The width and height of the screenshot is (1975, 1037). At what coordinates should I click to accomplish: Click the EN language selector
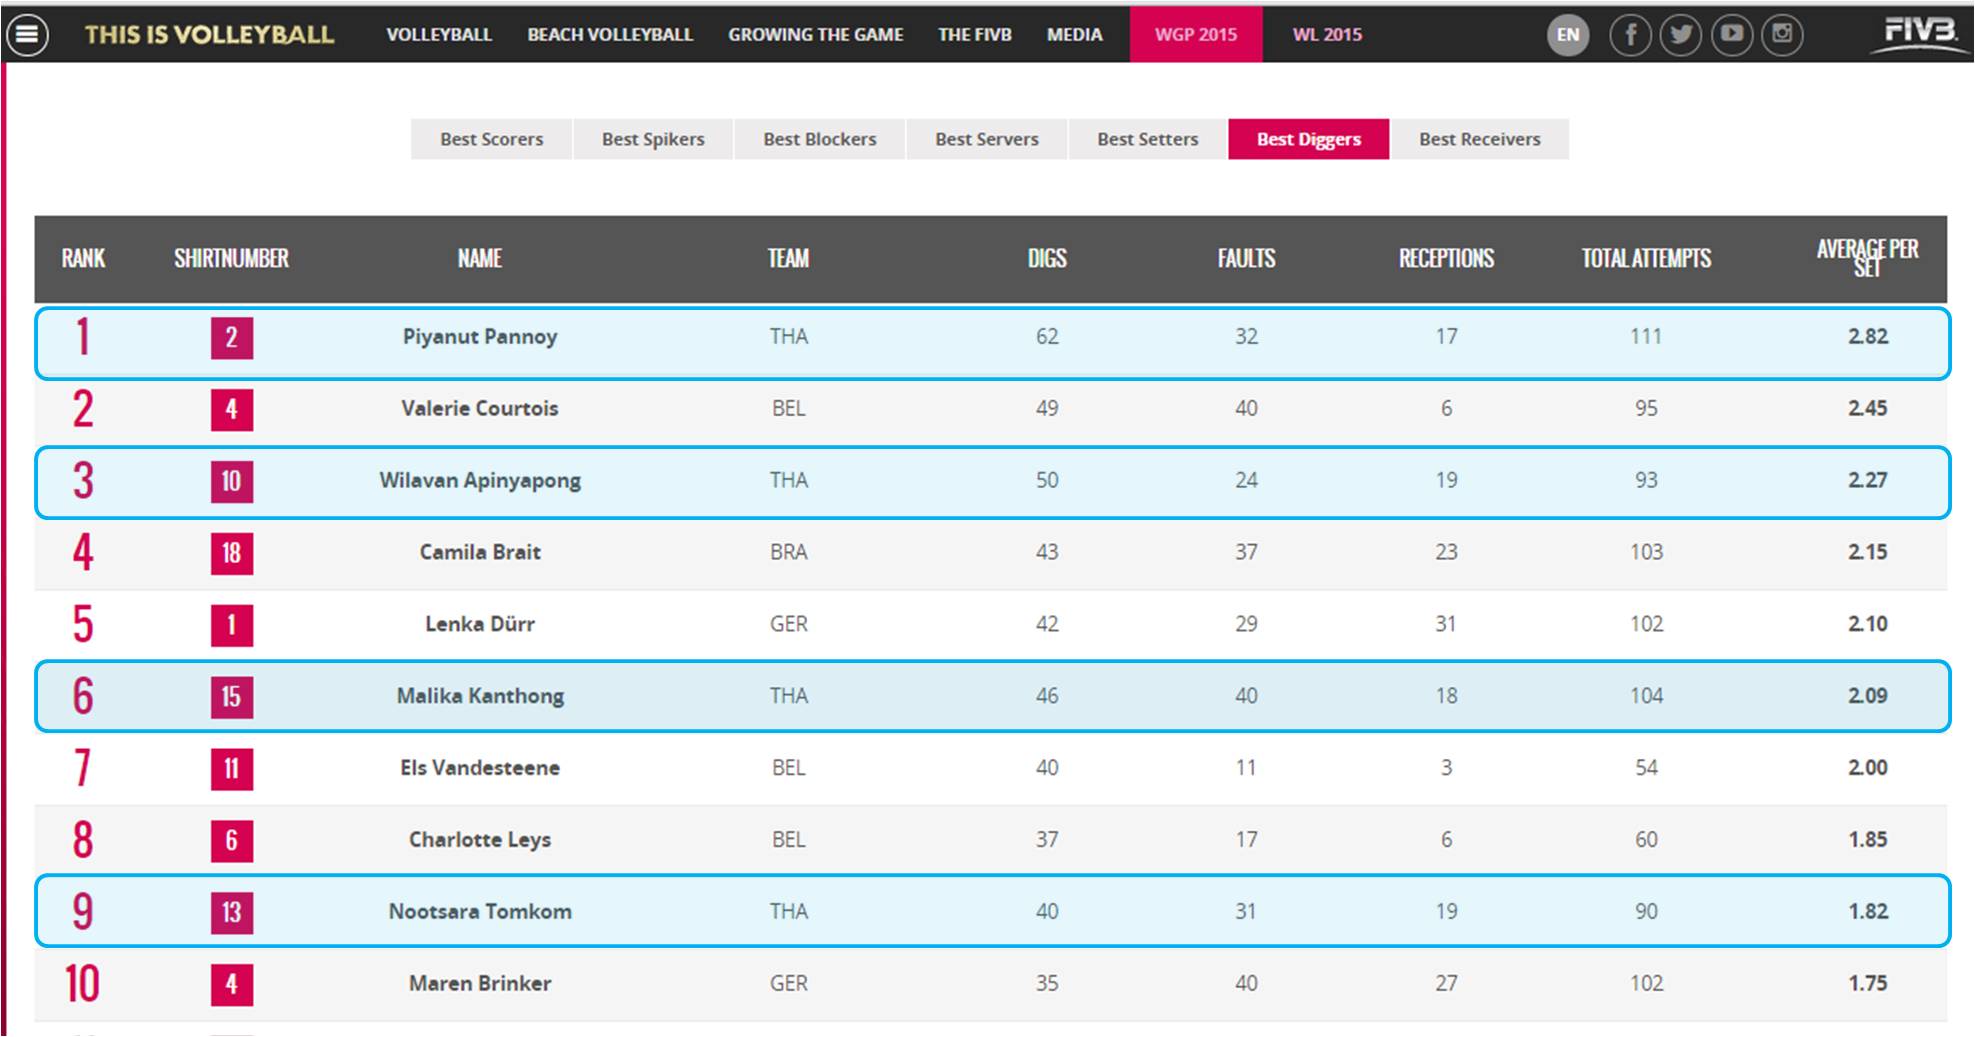tap(1568, 35)
